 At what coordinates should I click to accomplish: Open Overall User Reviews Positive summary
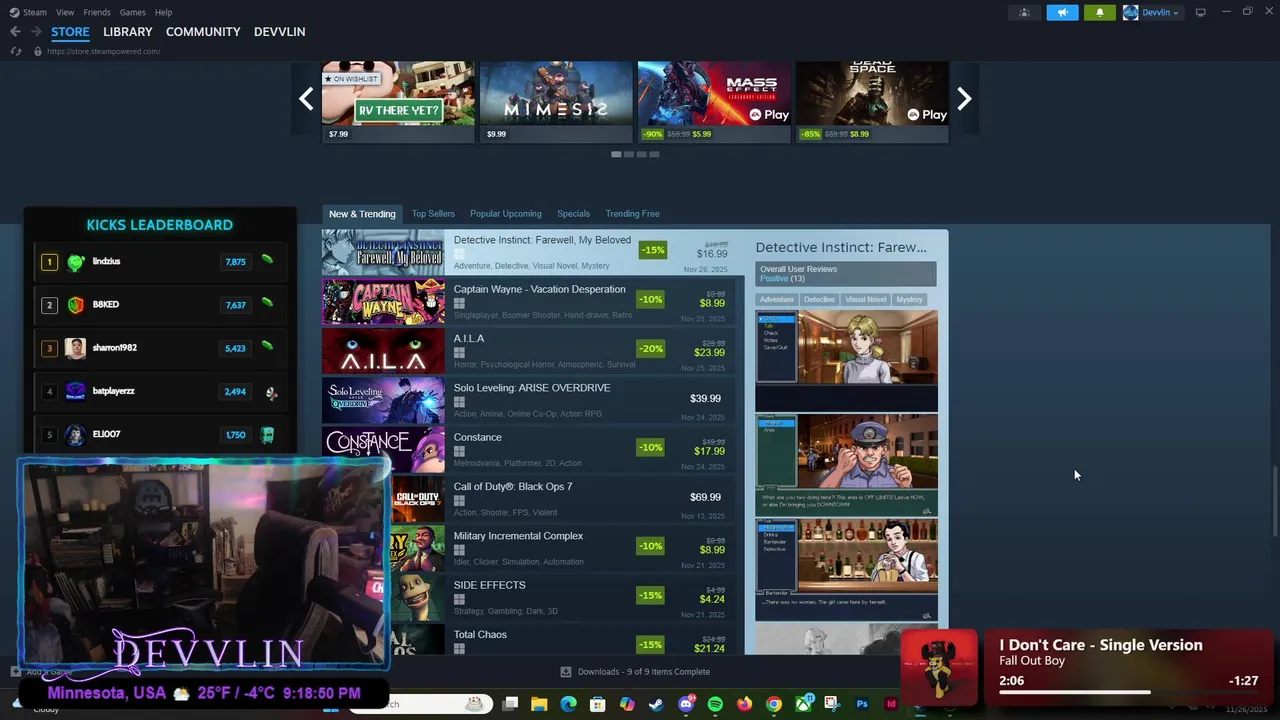click(846, 274)
